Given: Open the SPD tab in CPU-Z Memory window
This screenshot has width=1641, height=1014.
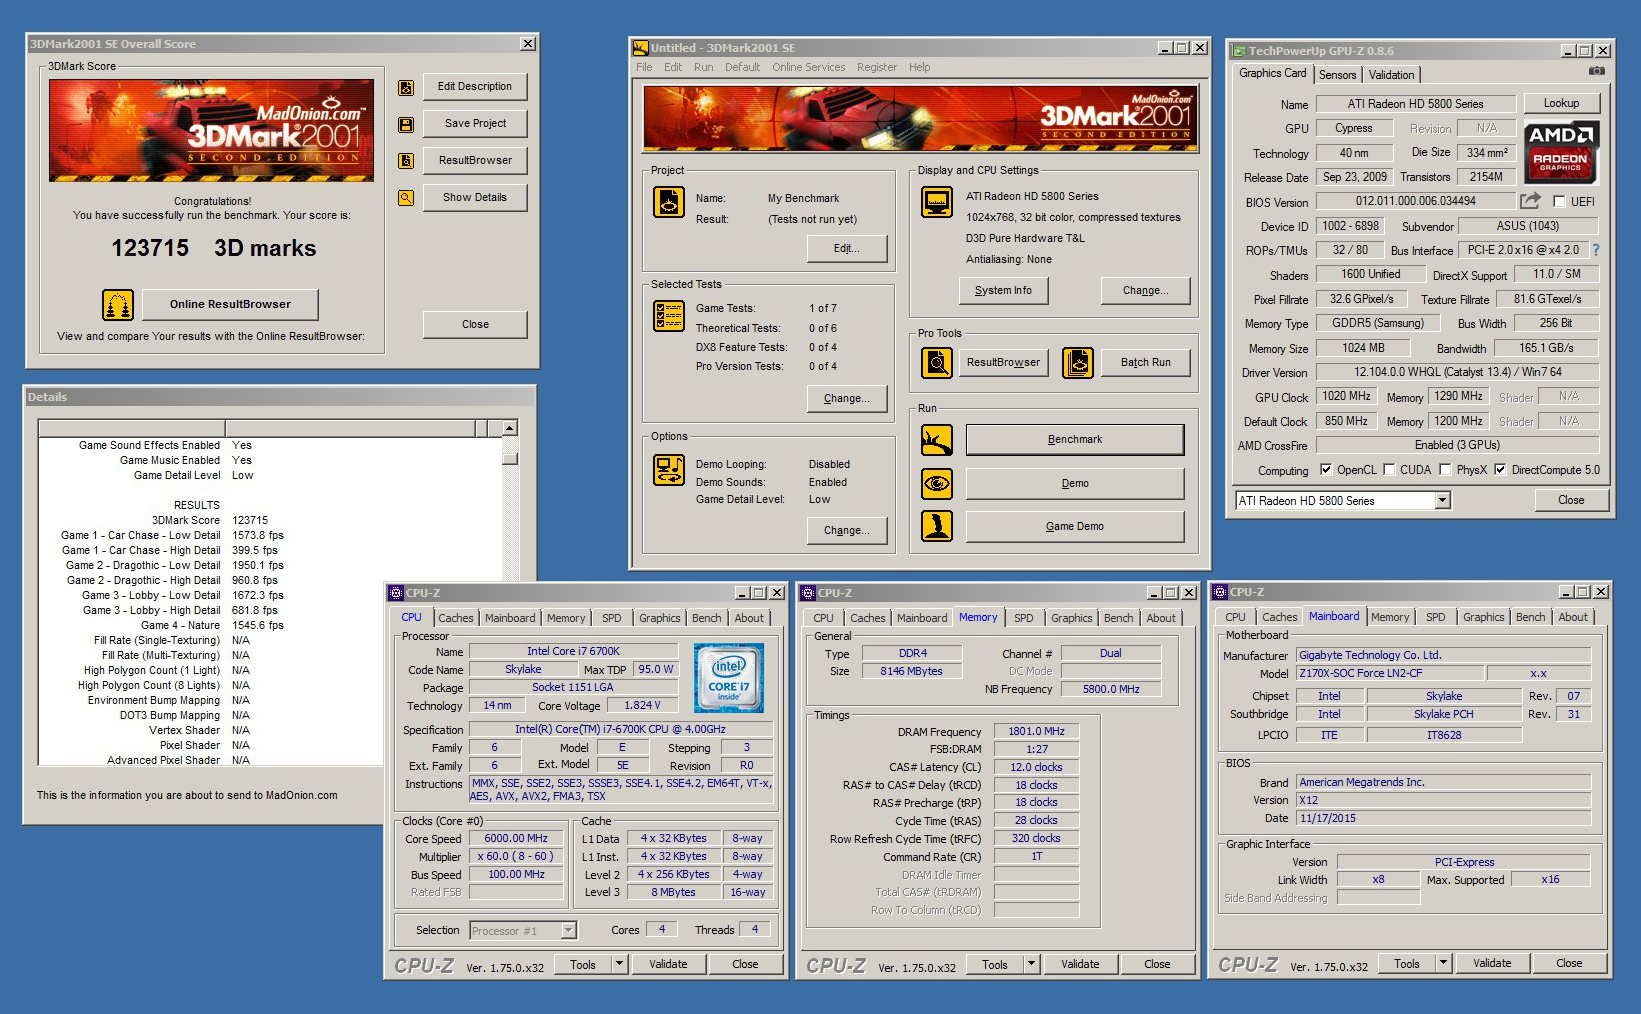Looking at the screenshot, I should 1024,618.
